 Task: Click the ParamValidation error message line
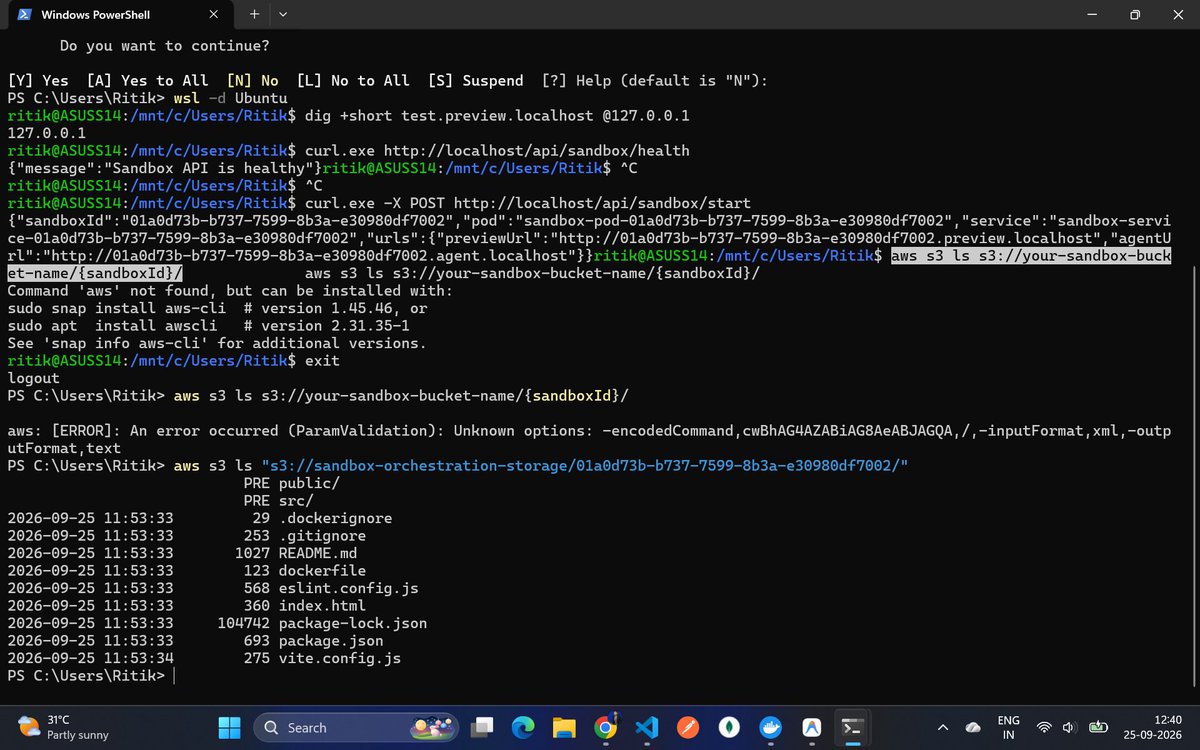pos(590,439)
